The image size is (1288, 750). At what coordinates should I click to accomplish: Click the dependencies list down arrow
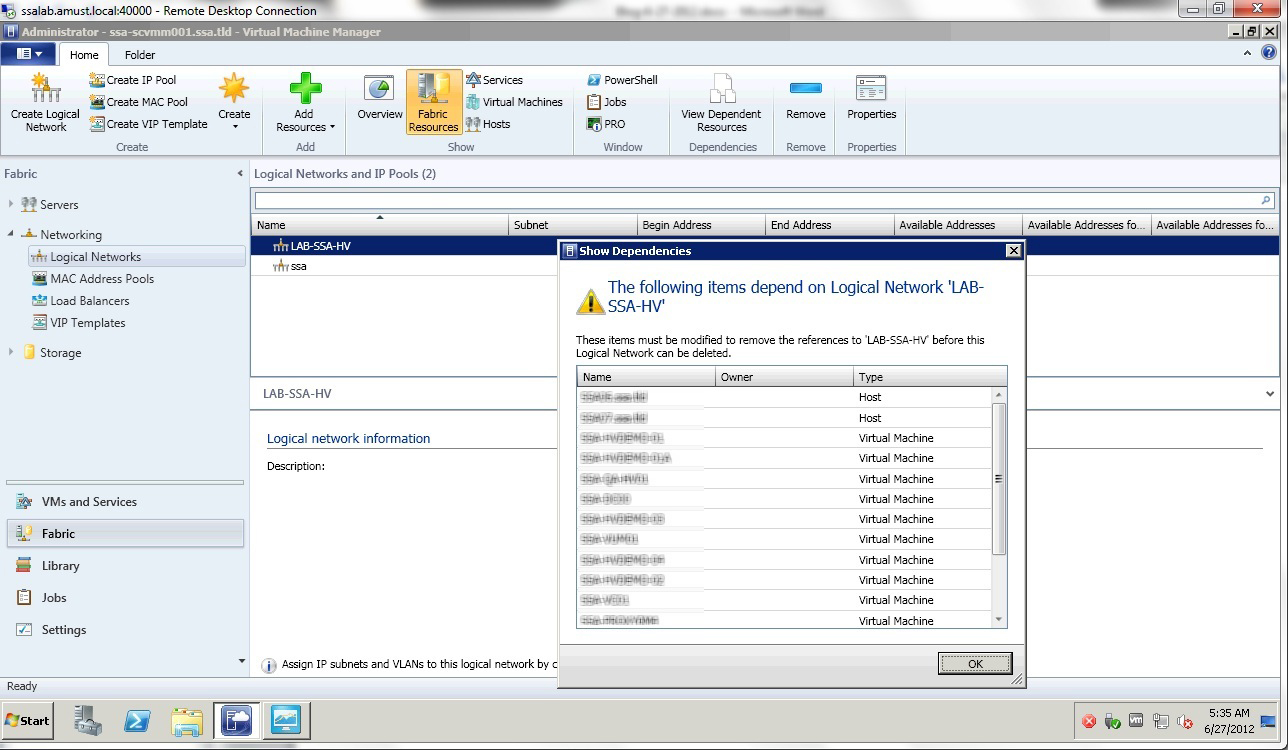pos(998,620)
